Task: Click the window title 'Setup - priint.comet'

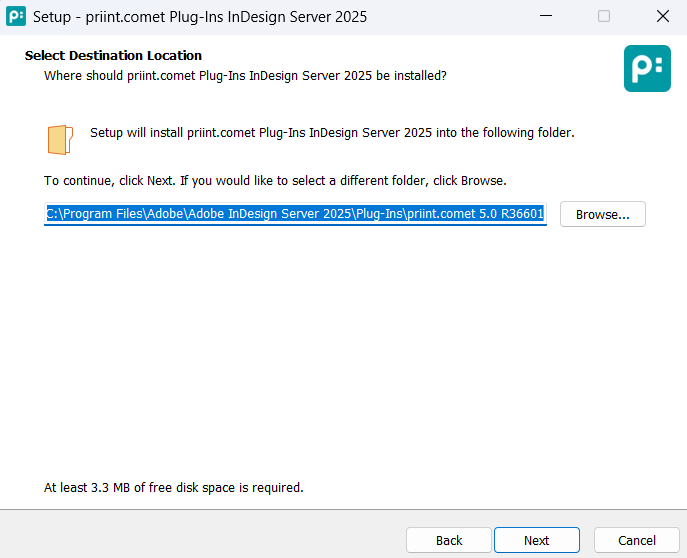Action: click(200, 17)
